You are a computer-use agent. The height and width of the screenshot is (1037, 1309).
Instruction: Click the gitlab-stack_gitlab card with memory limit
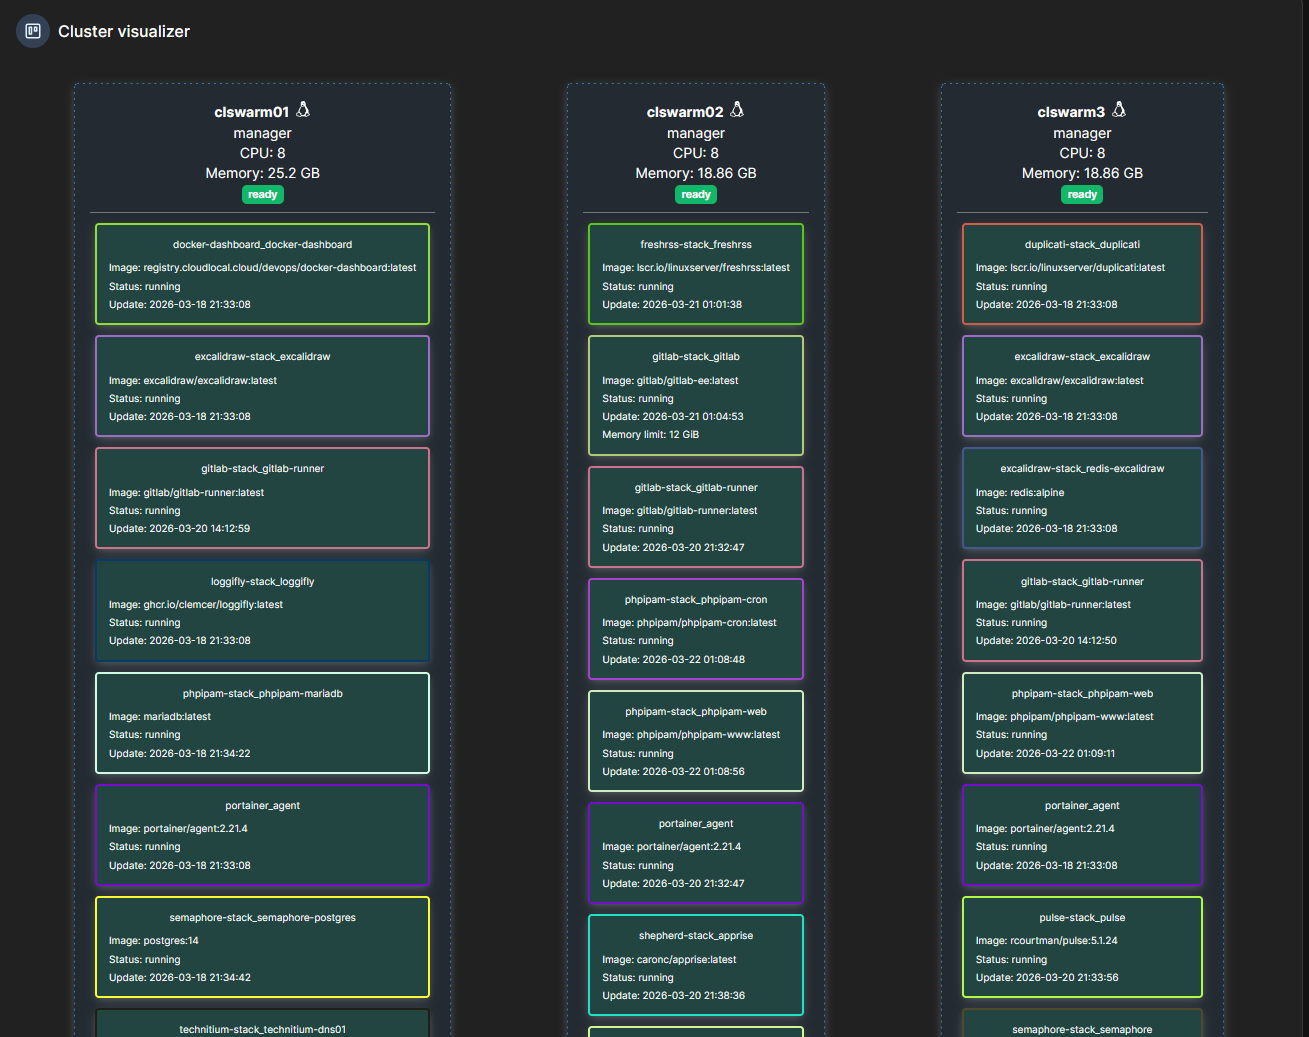pyautogui.click(x=696, y=395)
